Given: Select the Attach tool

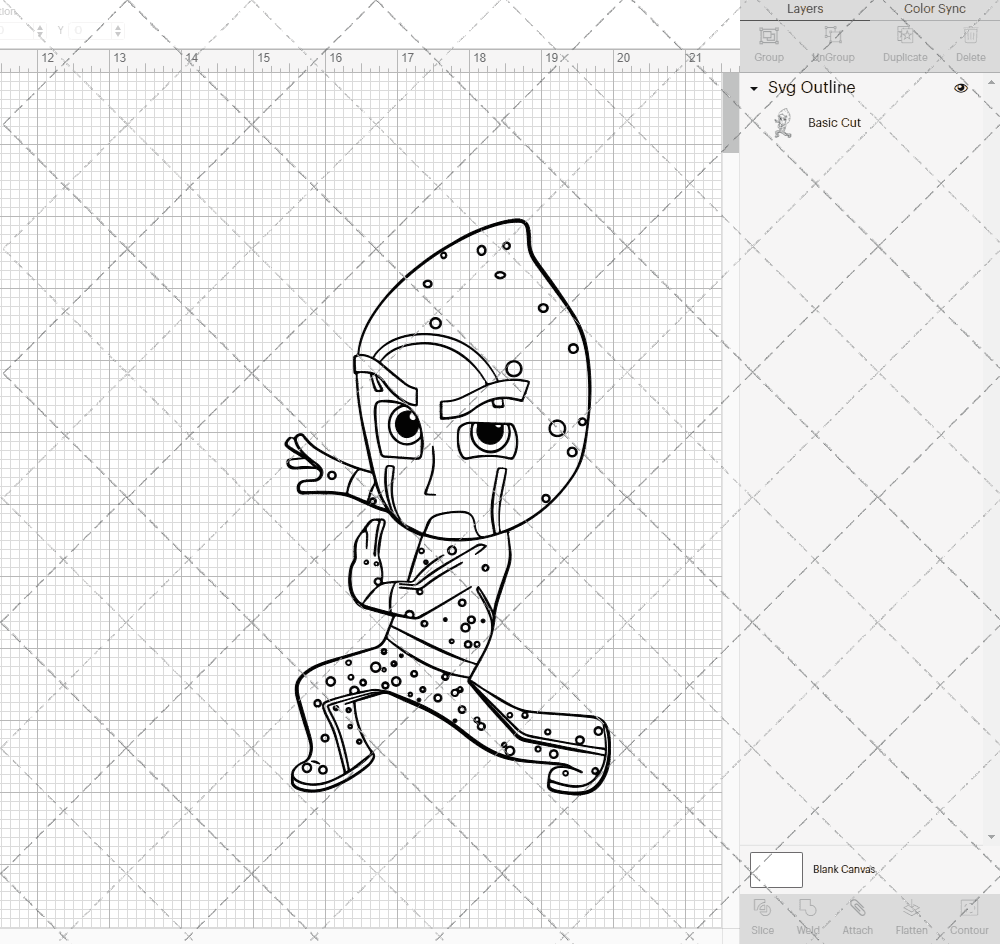Looking at the screenshot, I should click(x=857, y=915).
